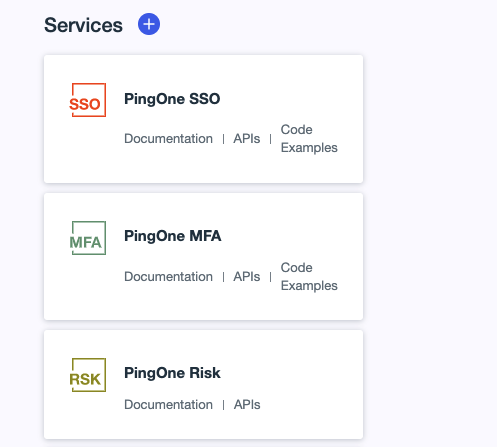
Task: Open Code Examples for PingOne SSO
Action: [x=309, y=139]
